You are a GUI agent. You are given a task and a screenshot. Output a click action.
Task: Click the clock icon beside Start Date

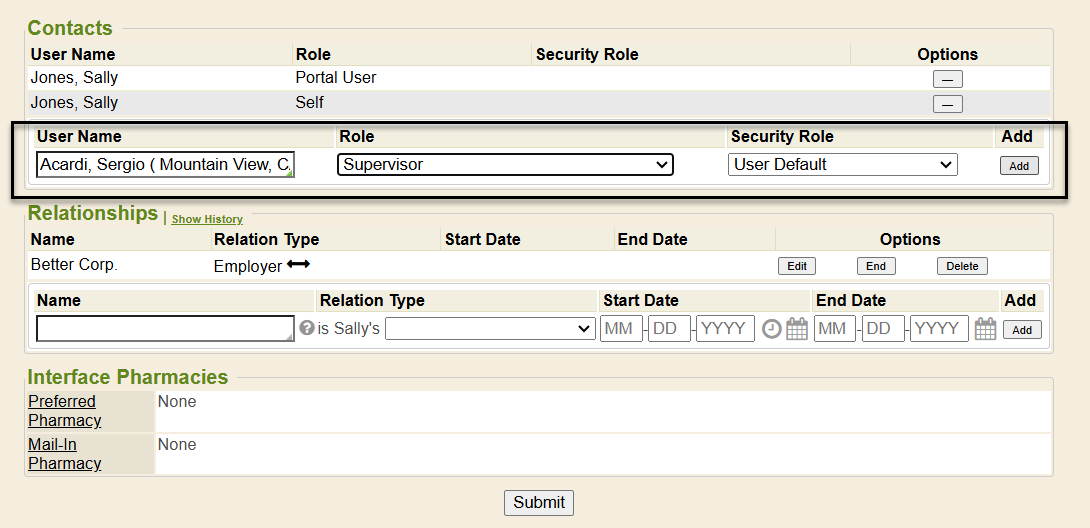[771, 329]
